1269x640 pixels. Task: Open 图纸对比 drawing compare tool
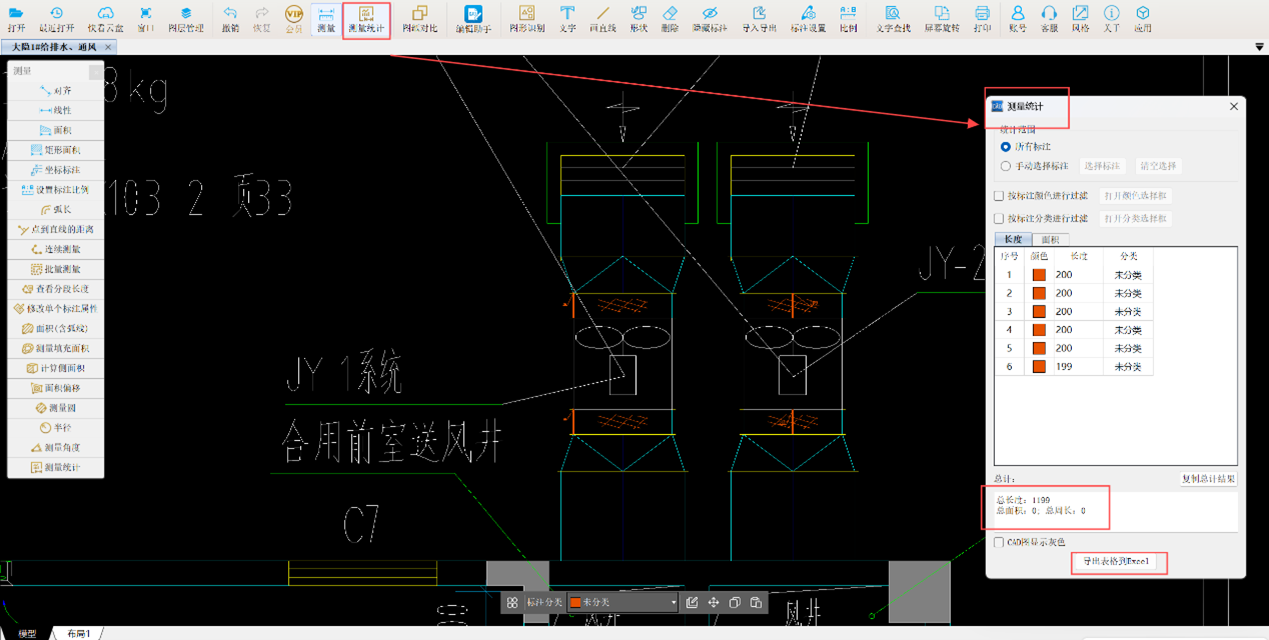tap(419, 18)
